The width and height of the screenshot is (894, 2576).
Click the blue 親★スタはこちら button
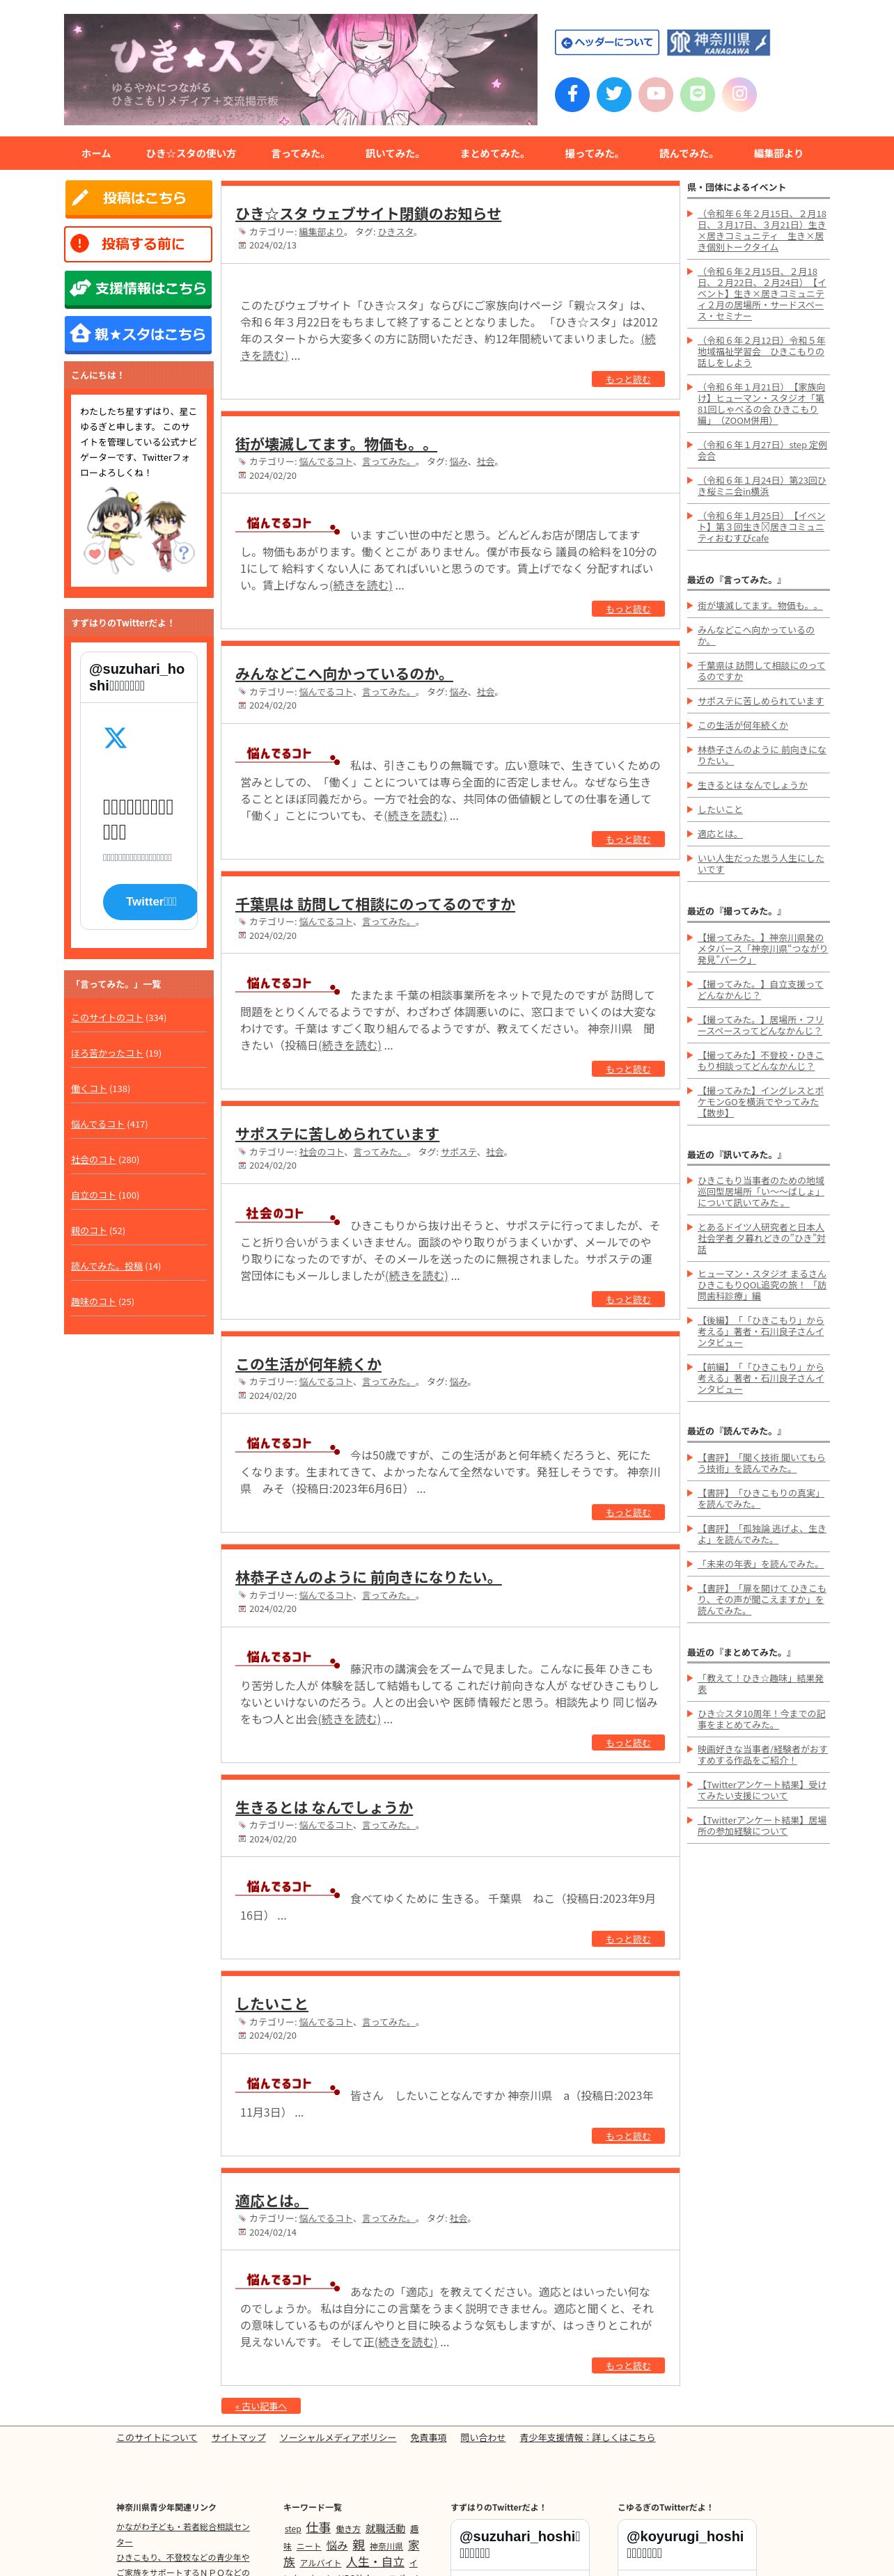pyautogui.click(x=138, y=335)
